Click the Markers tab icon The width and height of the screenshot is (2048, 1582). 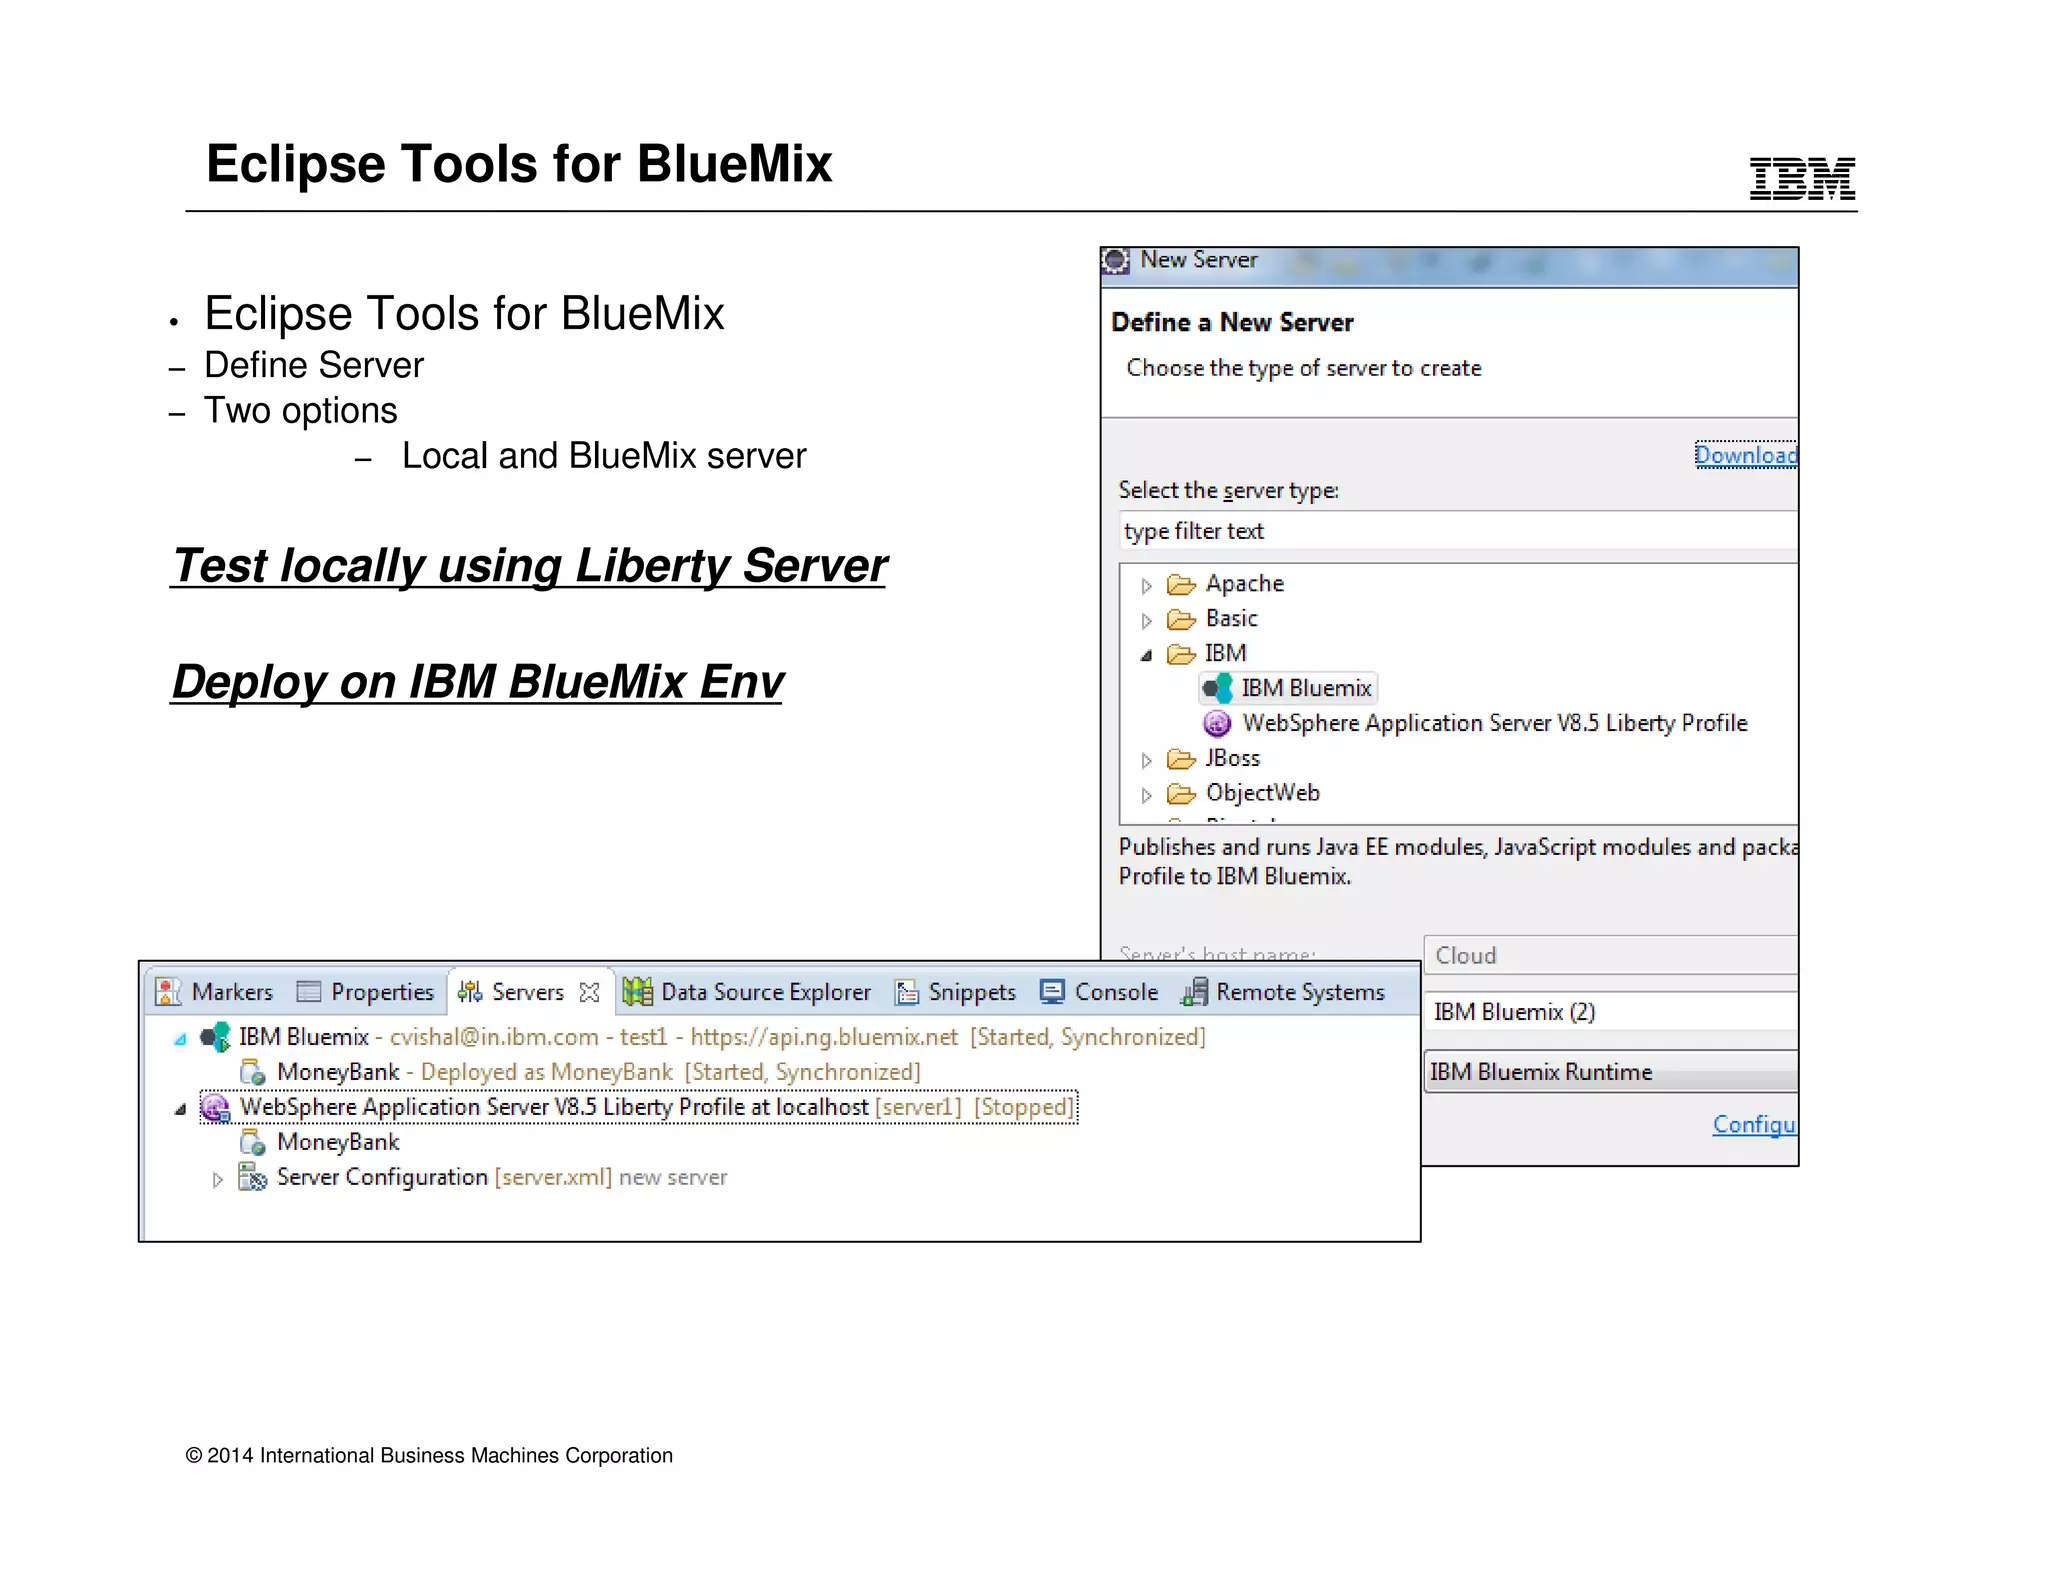168,992
